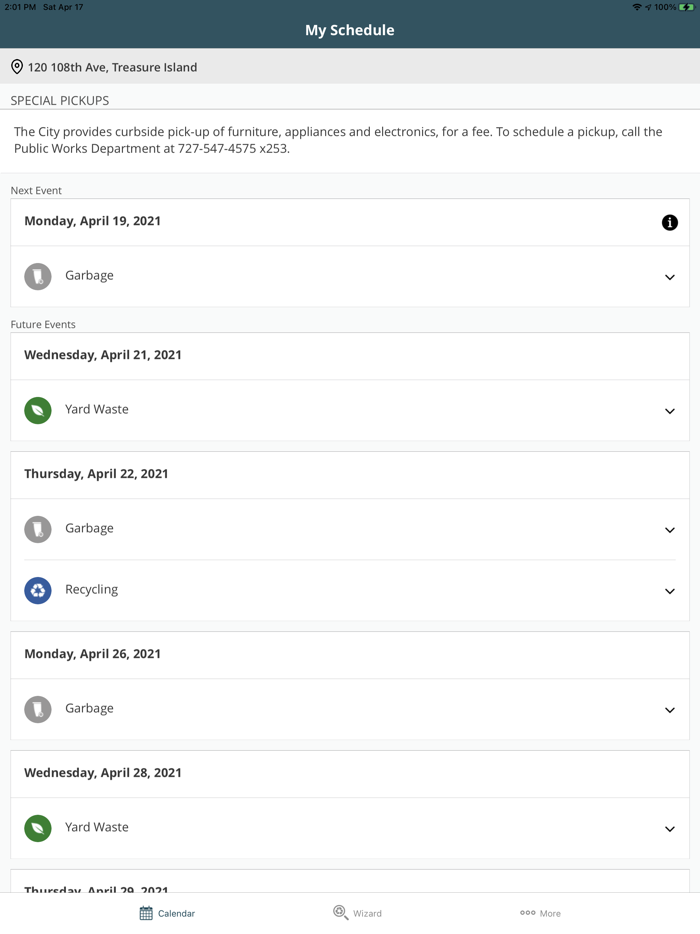Screen dimensions: 700x934
Task: Tap the Garbage icon under April 19
Action: [38, 276]
